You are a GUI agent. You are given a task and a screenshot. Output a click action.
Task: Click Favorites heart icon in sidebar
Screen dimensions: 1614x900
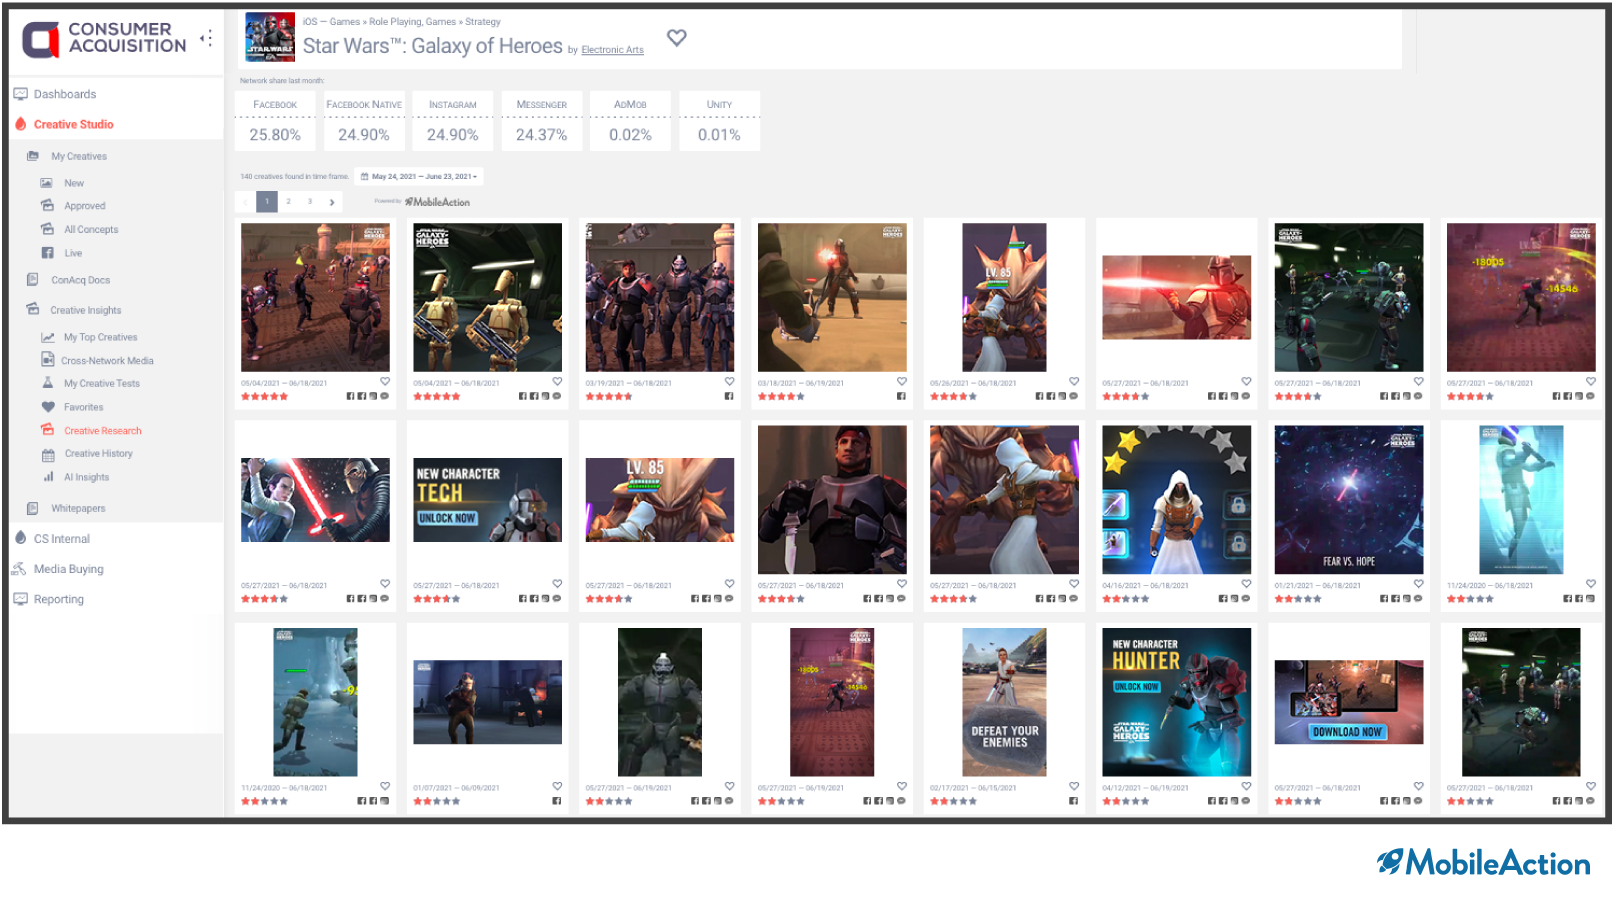(x=48, y=407)
